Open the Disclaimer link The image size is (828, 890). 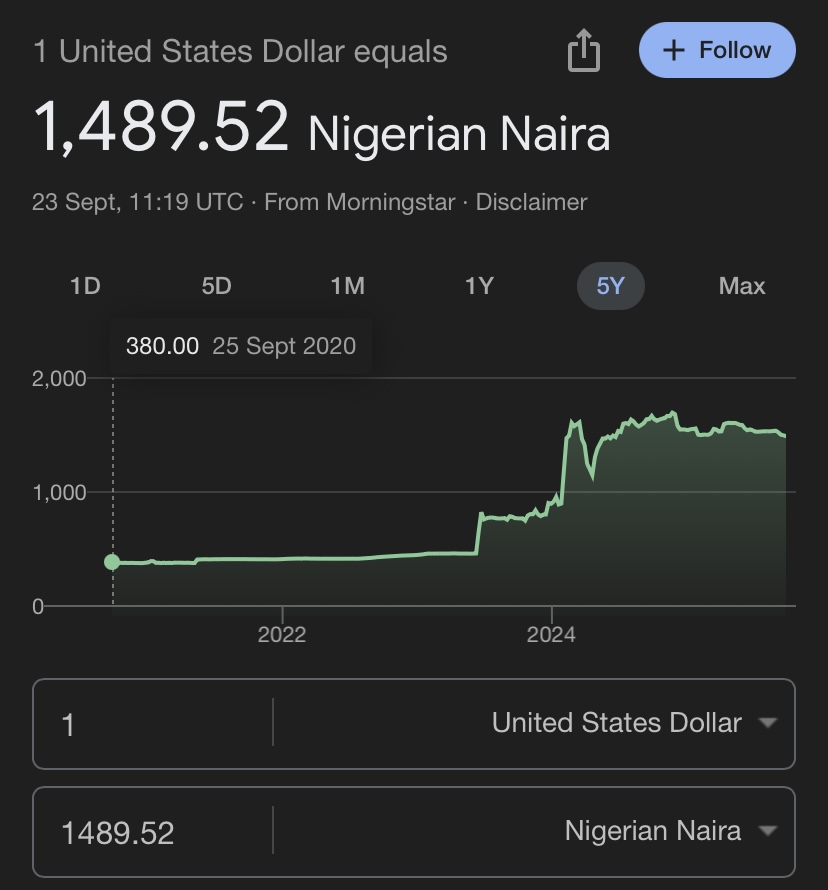pyautogui.click(x=531, y=202)
